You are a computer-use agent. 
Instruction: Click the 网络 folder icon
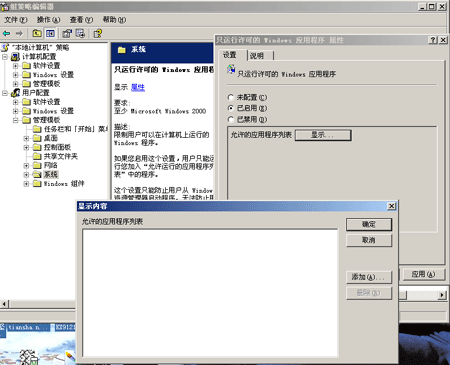click(x=37, y=165)
